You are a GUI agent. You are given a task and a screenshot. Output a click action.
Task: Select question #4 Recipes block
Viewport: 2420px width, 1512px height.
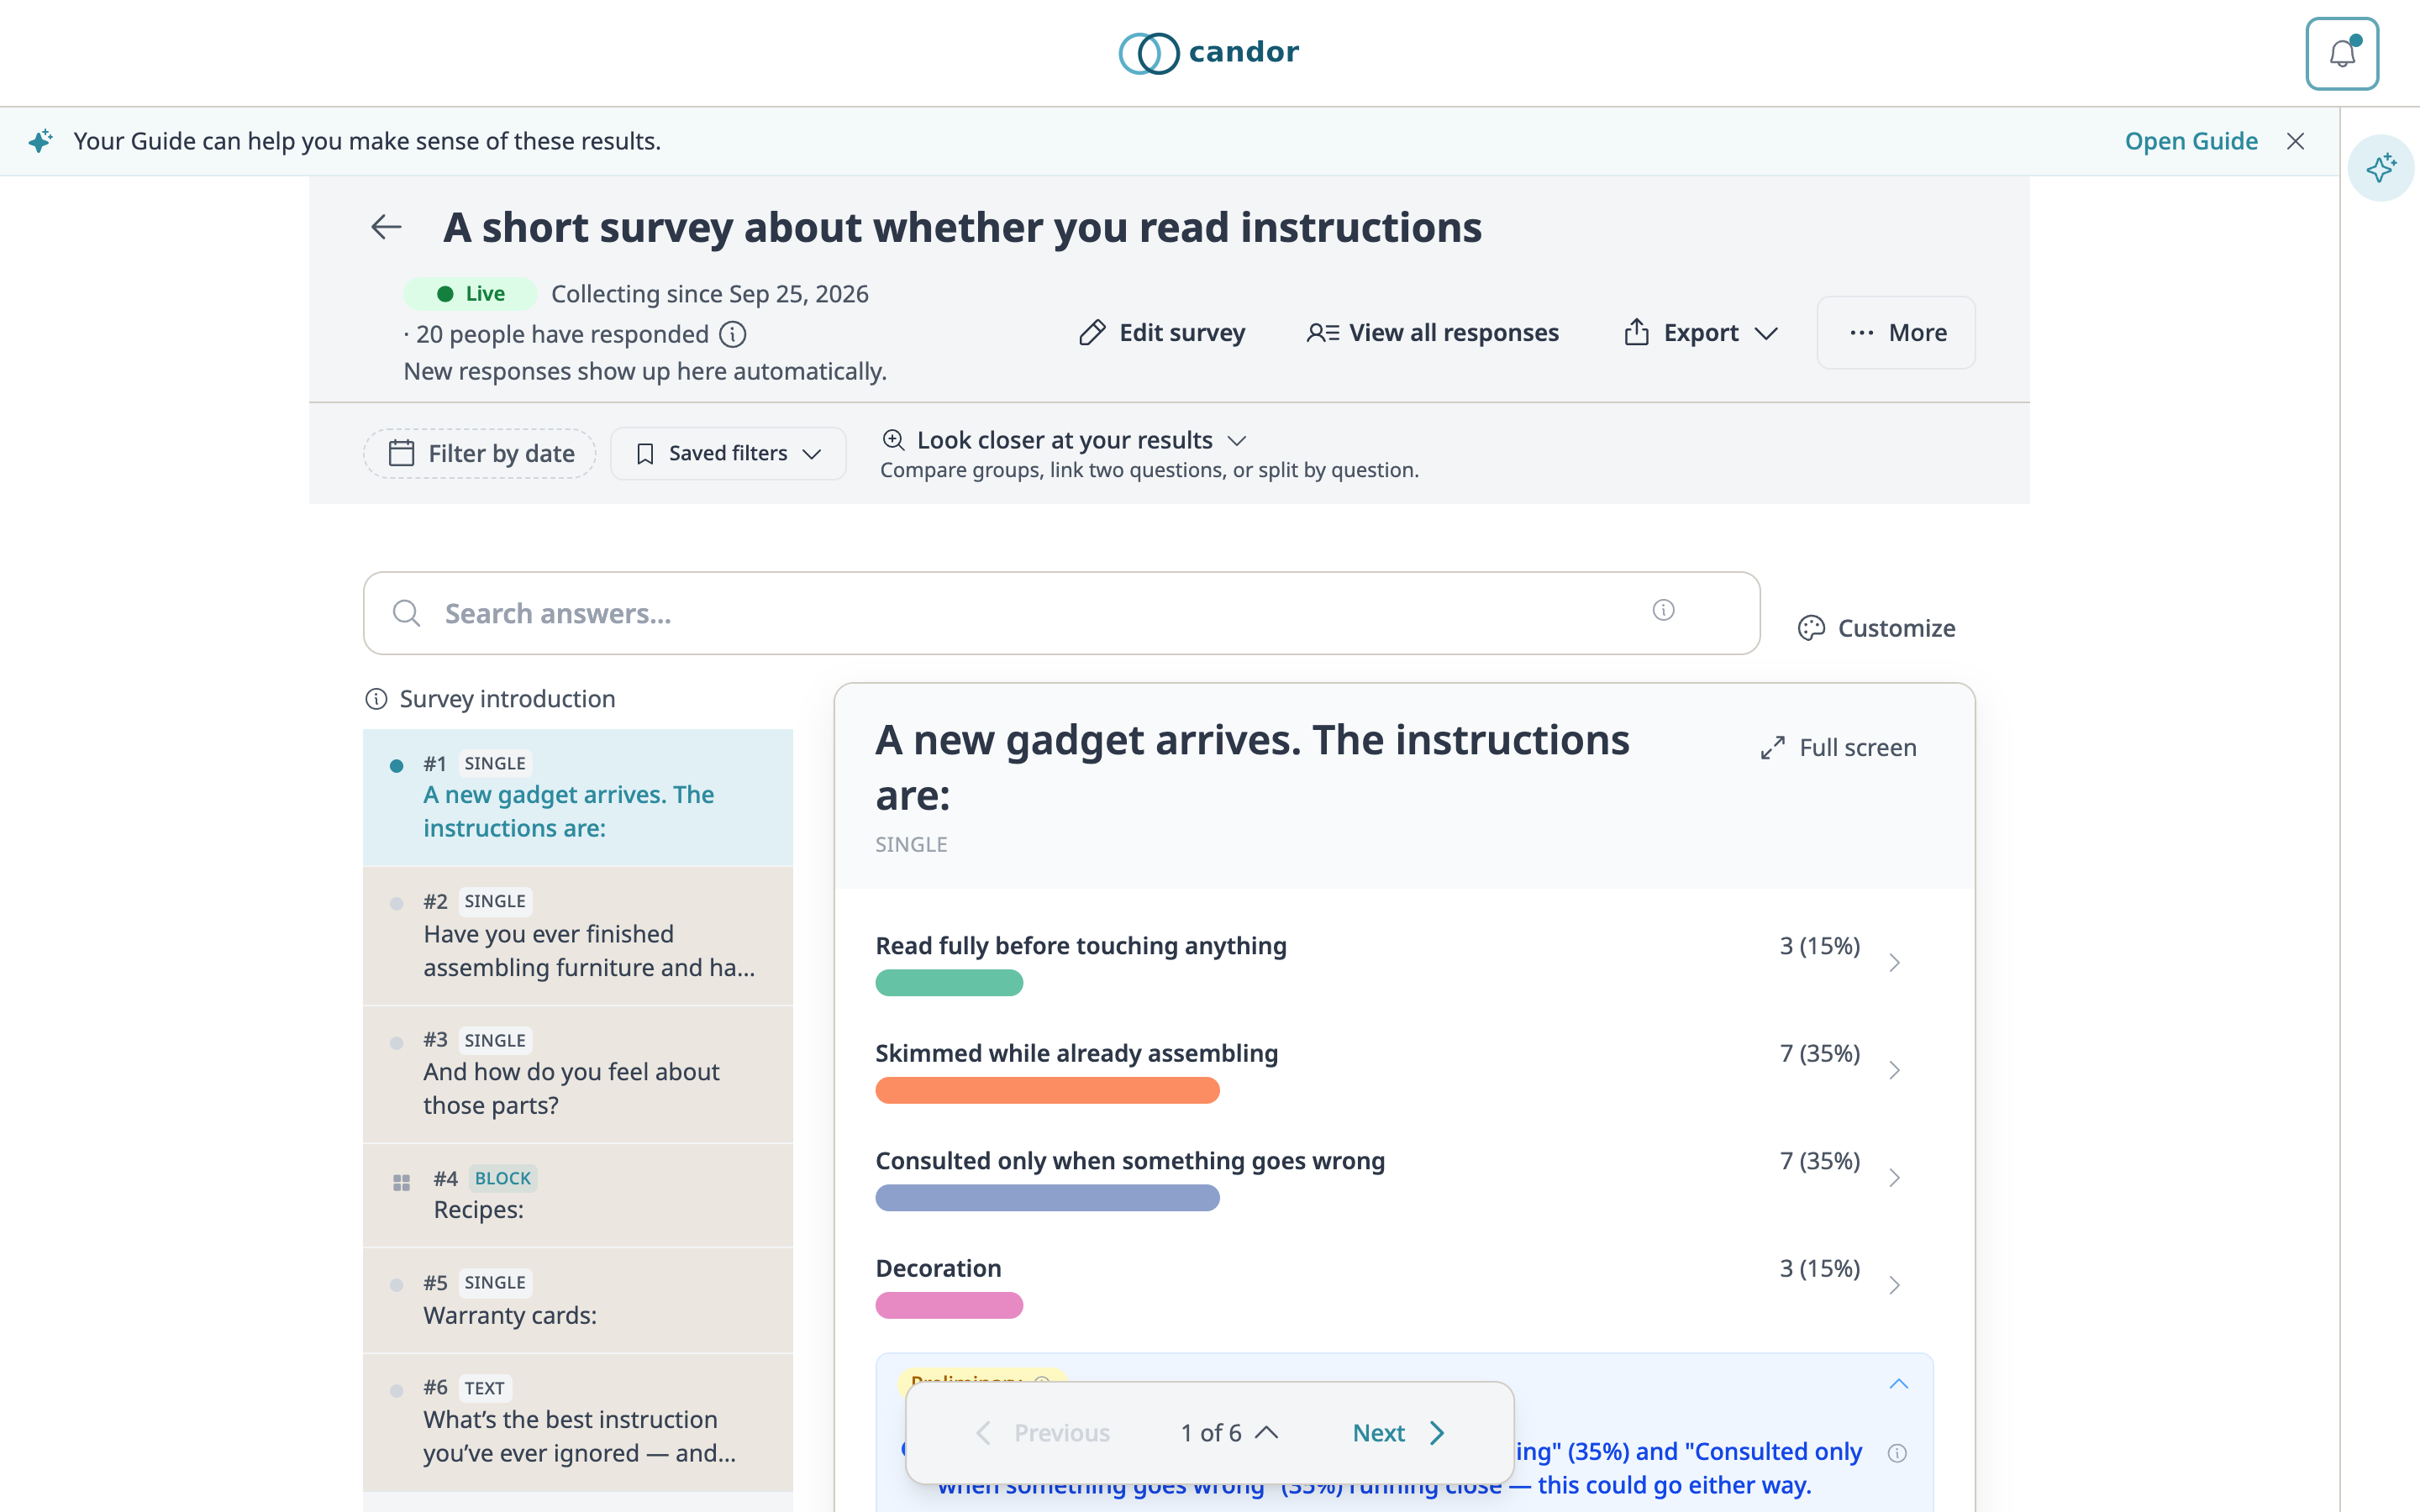(578, 1195)
